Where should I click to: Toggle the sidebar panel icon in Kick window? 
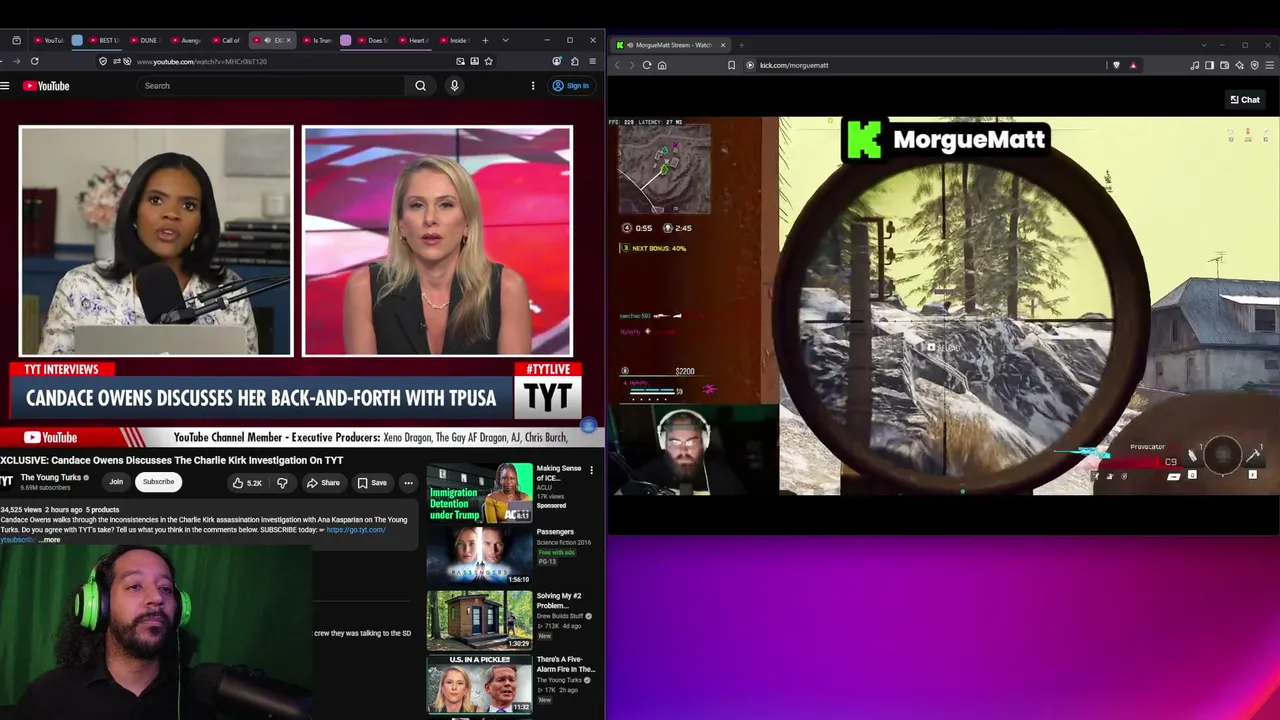[x=1209, y=65]
